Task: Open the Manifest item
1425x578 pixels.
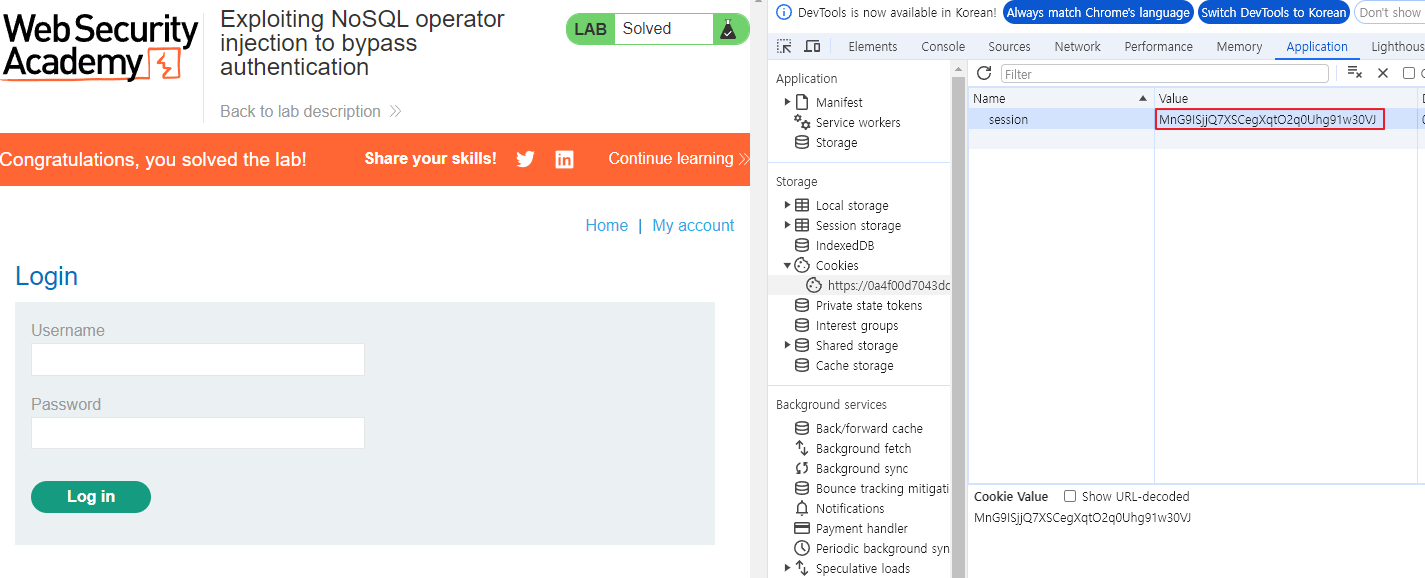Action: pyautogui.click(x=839, y=102)
